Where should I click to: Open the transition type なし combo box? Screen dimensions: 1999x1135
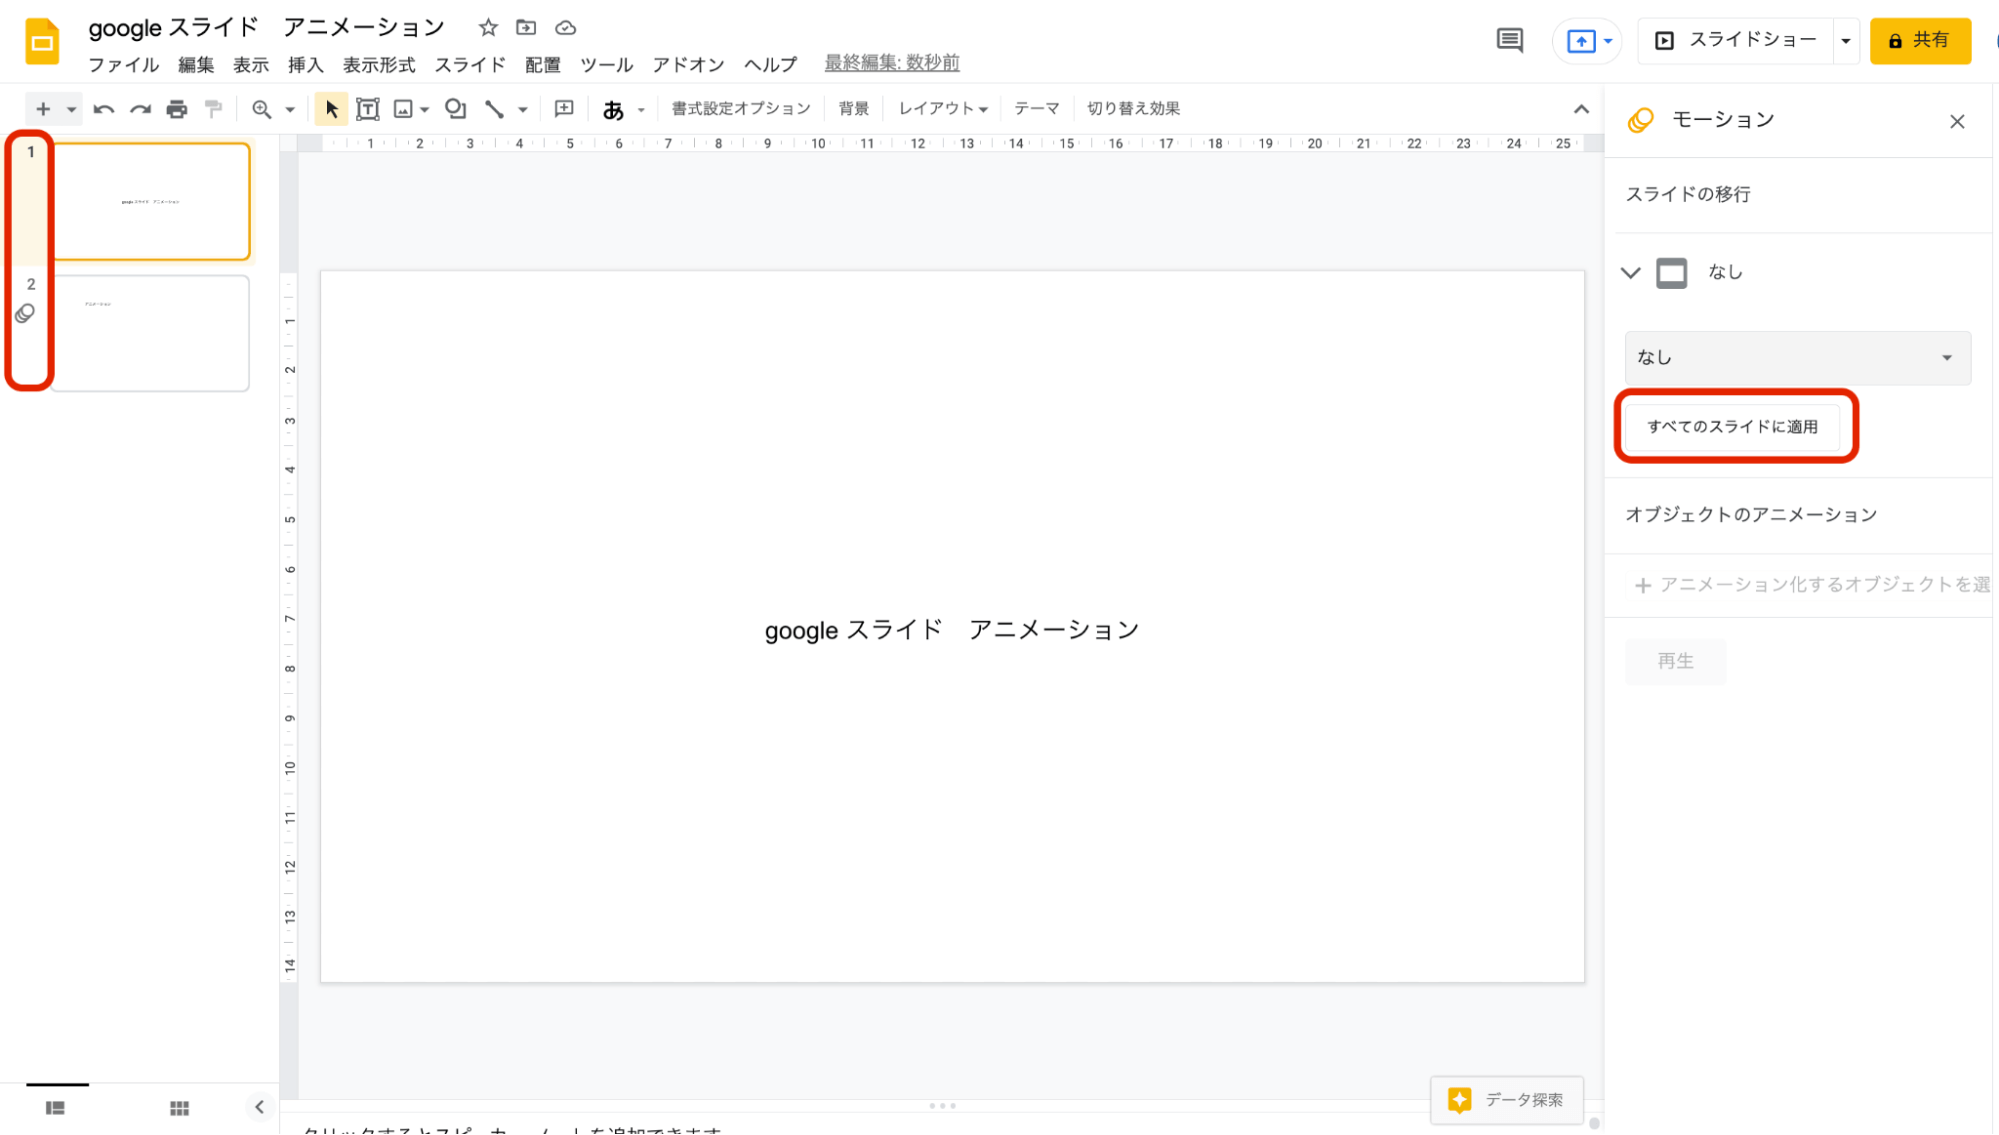tap(1797, 357)
